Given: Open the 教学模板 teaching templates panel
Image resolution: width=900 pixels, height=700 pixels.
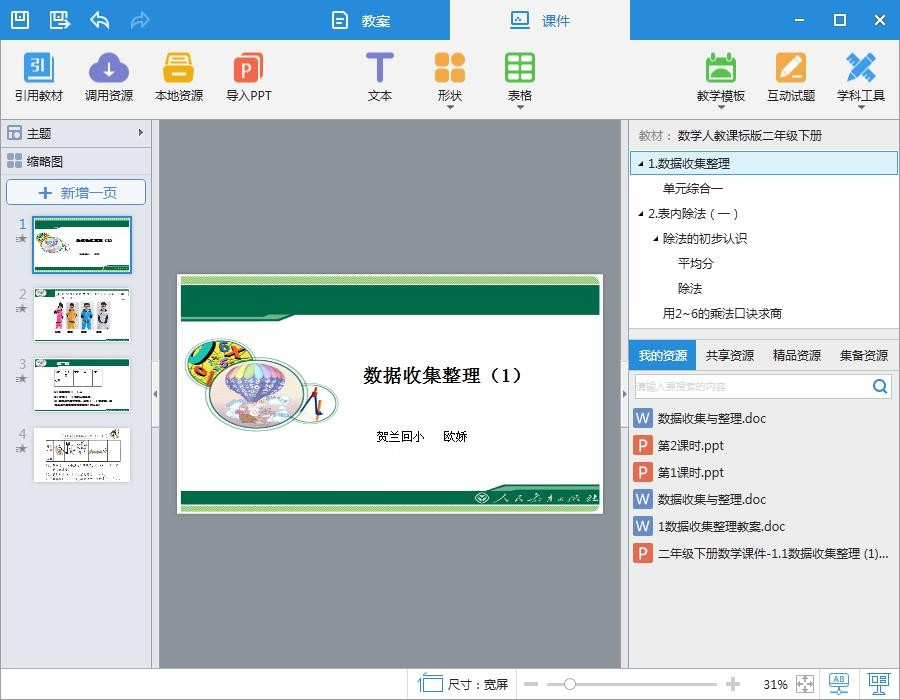Looking at the screenshot, I should 723,75.
